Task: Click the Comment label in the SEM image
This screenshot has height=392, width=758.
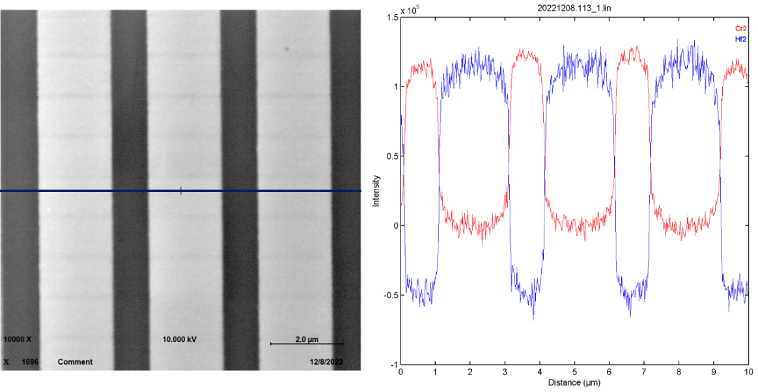Action: click(x=75, y=362)
